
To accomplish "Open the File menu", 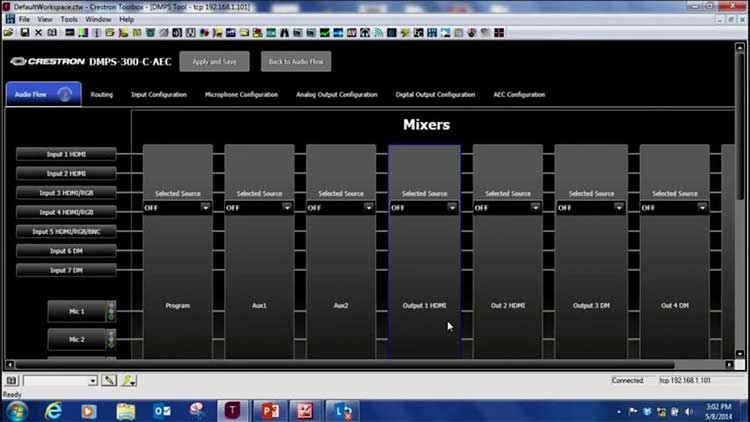I will pos(24,20).
